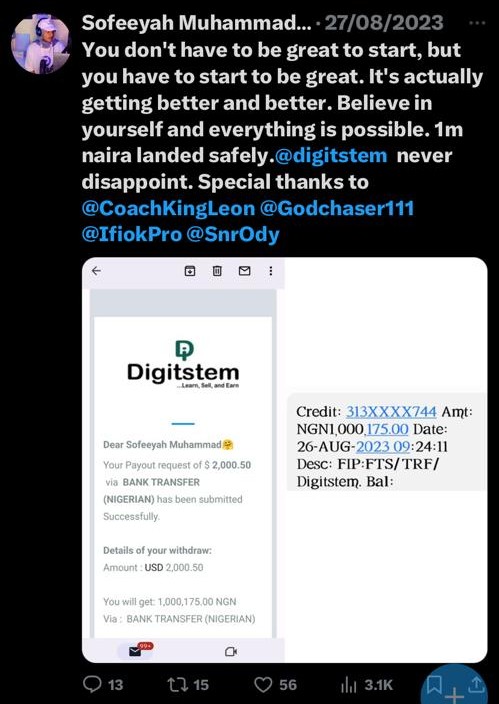This screenshot has width=499, height=704.
Task: Open the @IfiokPro mention
Action: click(x=132, y=234)
